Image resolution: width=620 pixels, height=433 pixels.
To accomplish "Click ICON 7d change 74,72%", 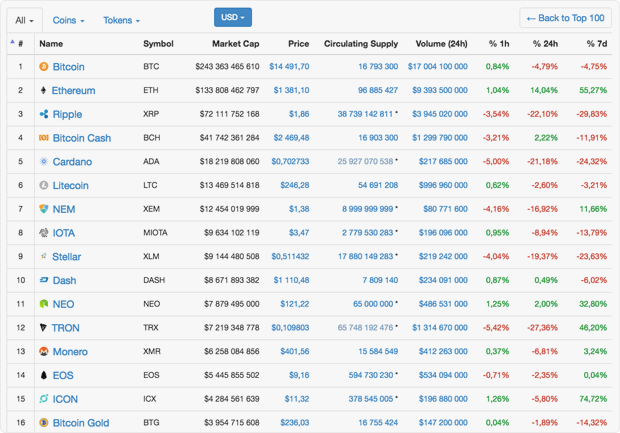I will [x=593, y=399].
